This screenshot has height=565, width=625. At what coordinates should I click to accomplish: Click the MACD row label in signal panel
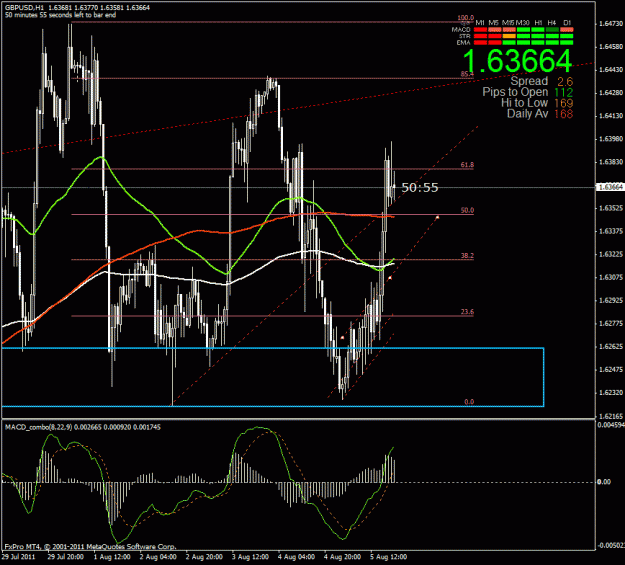(461, 30)
